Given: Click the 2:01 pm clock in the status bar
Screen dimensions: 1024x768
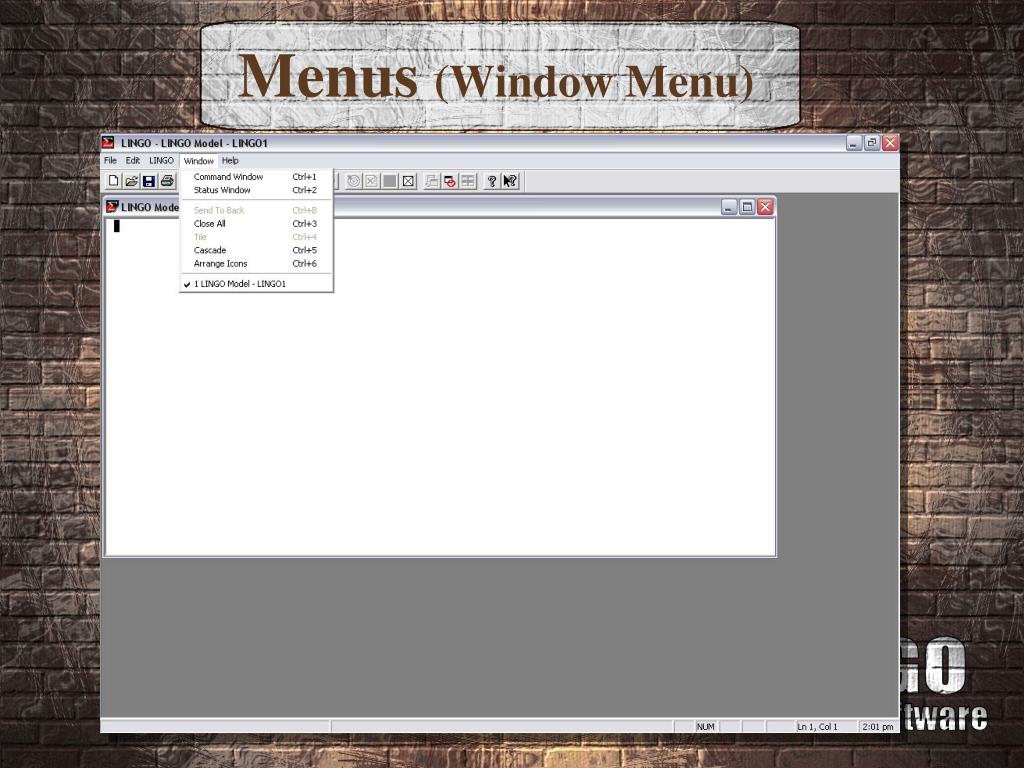Looking at the screenshot, I should [878, 726].
